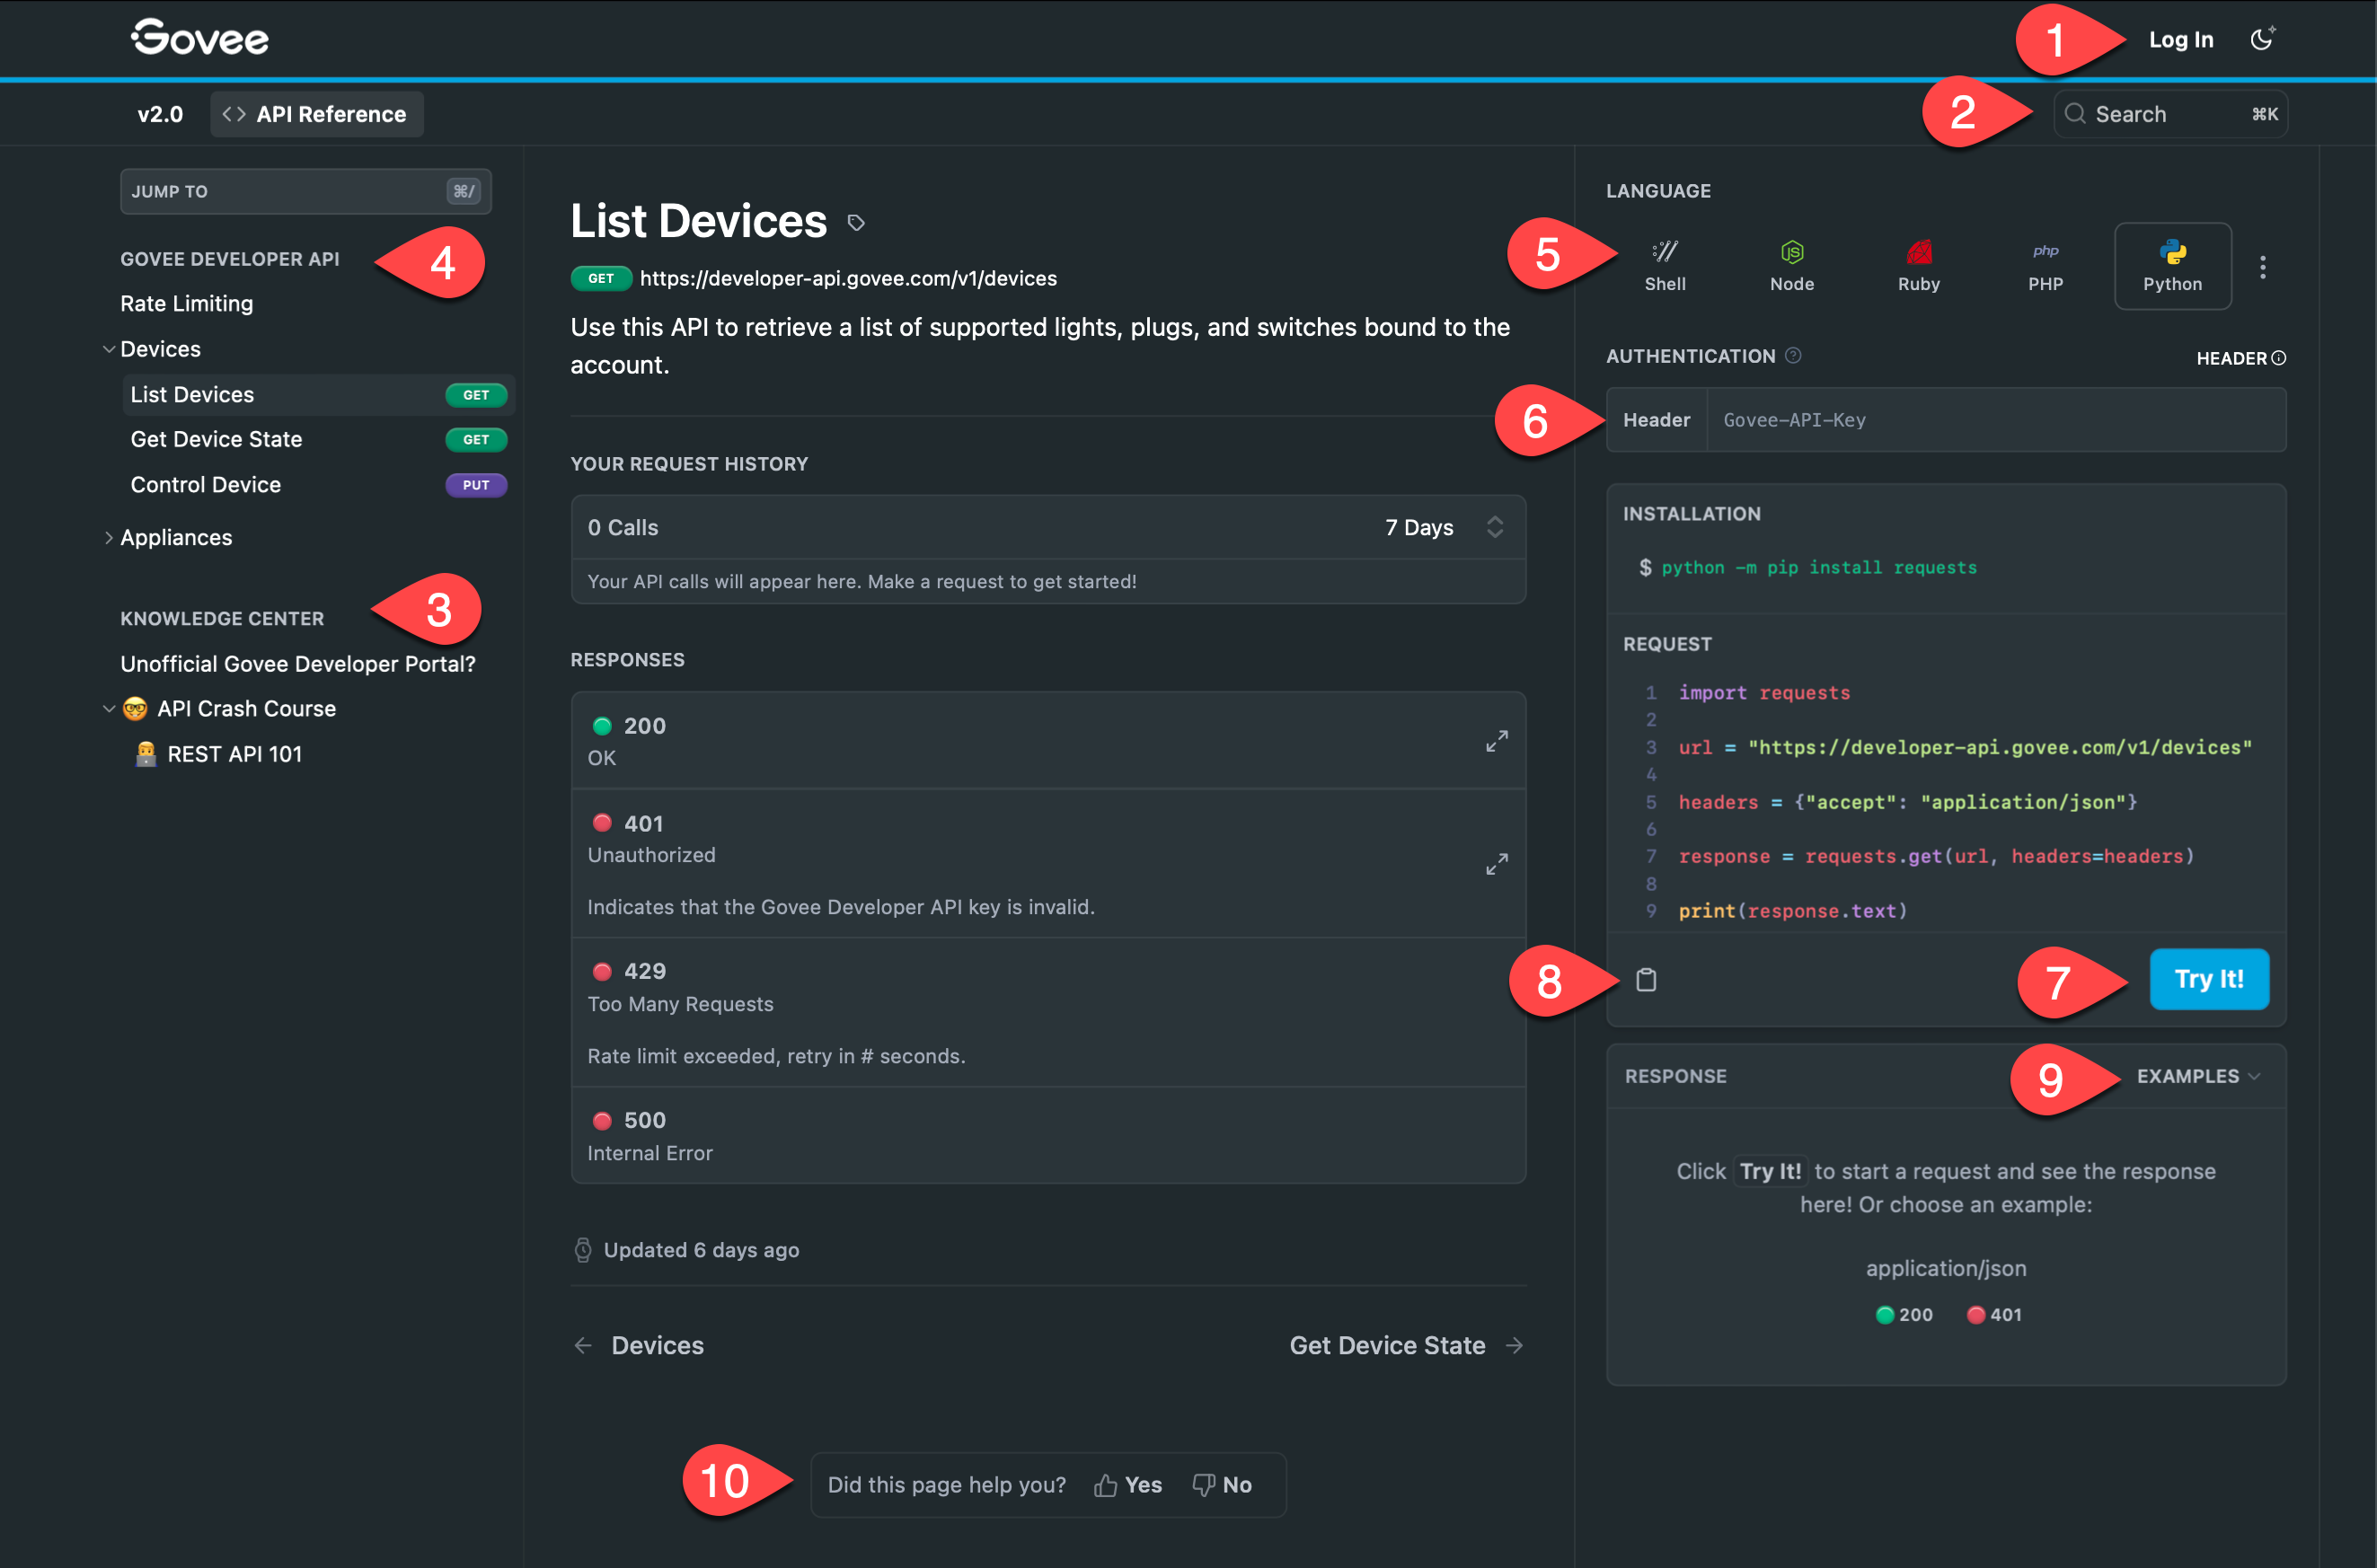Open Get Device State sidebar item
Screen dimensions: 2377x1568
click(x=217, y=439)
